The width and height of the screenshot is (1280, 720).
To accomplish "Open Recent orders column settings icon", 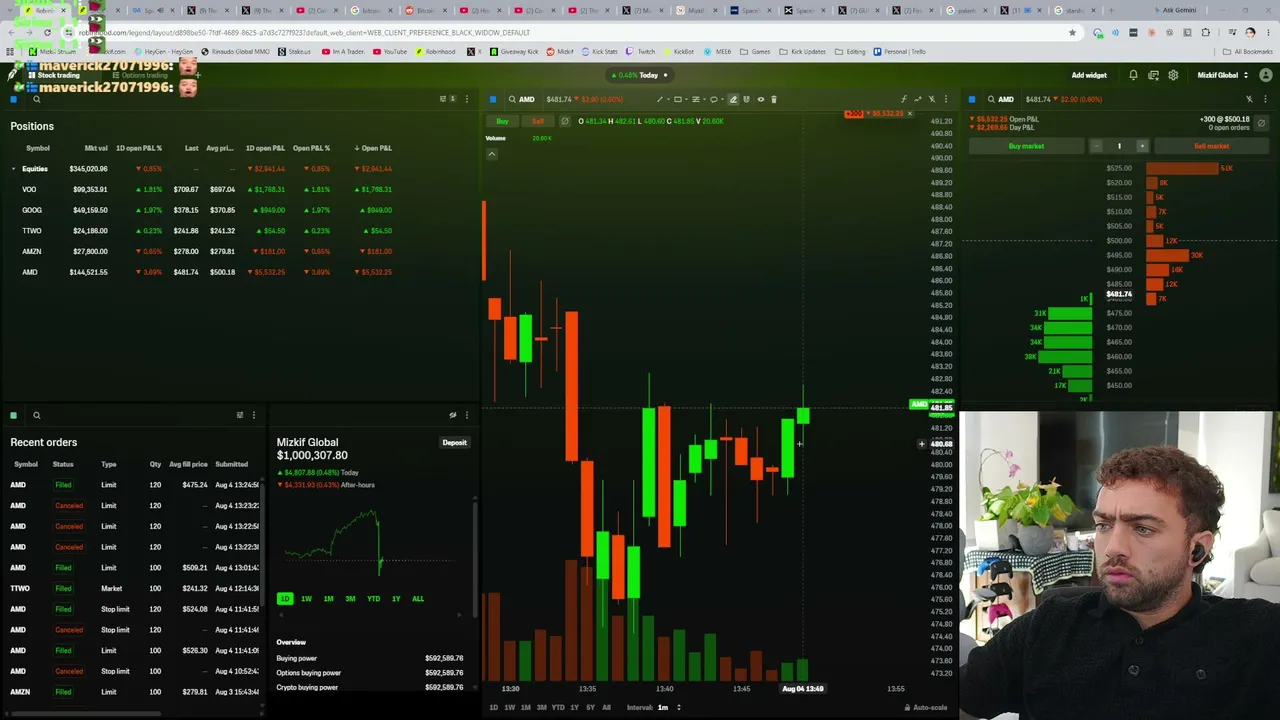I will [x=240, y=415].
